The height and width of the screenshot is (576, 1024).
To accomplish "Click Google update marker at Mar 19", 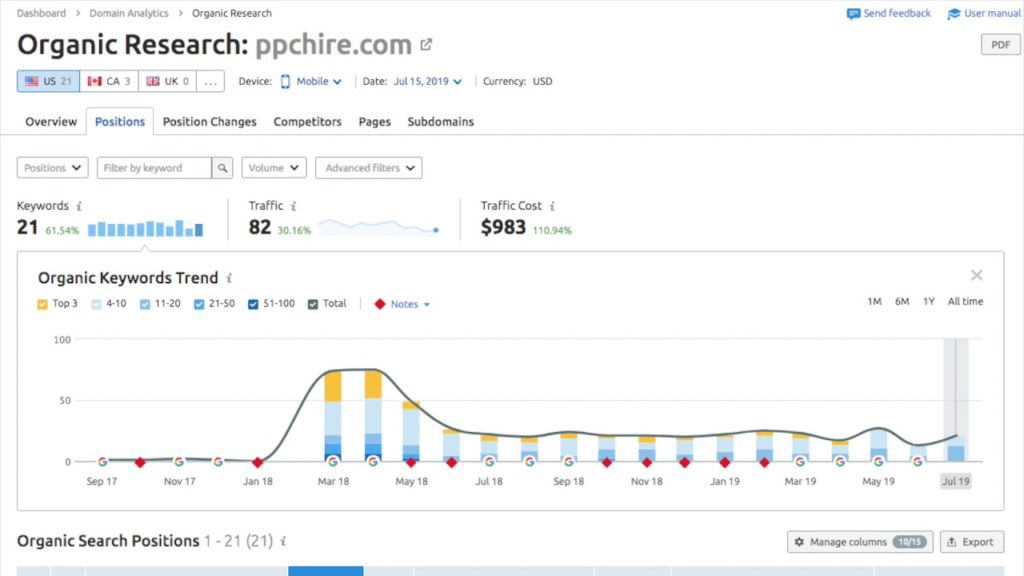I will [800, 462].
